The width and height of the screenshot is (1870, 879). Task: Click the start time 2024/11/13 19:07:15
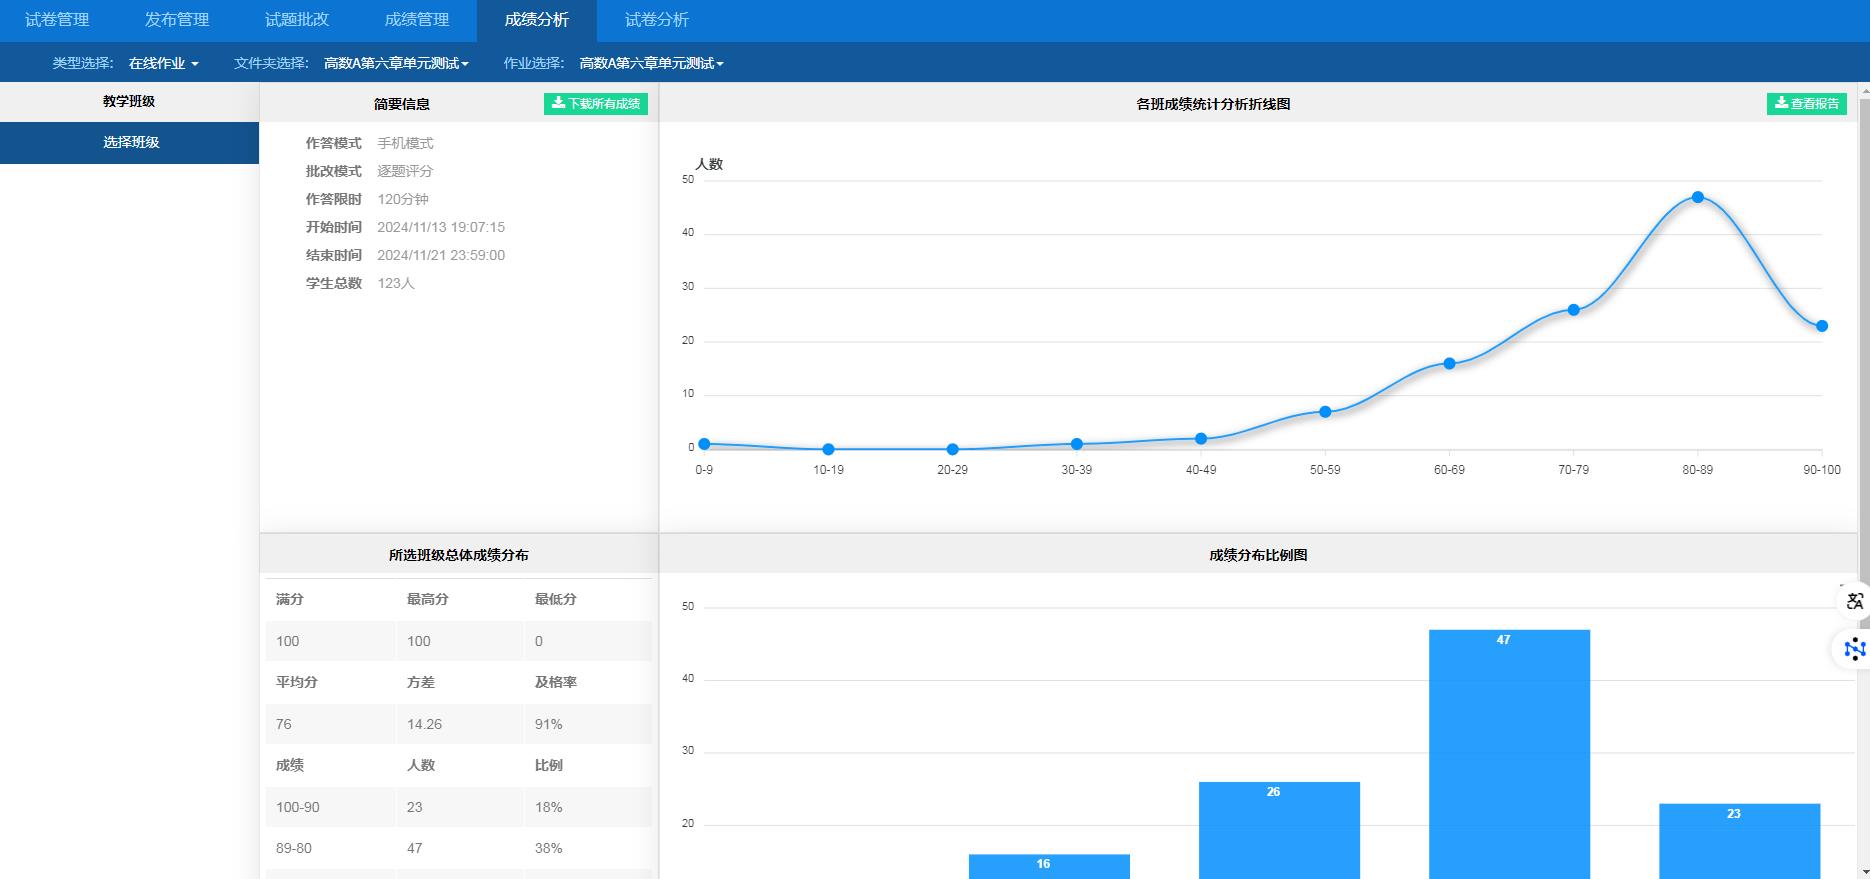(441, 227)
